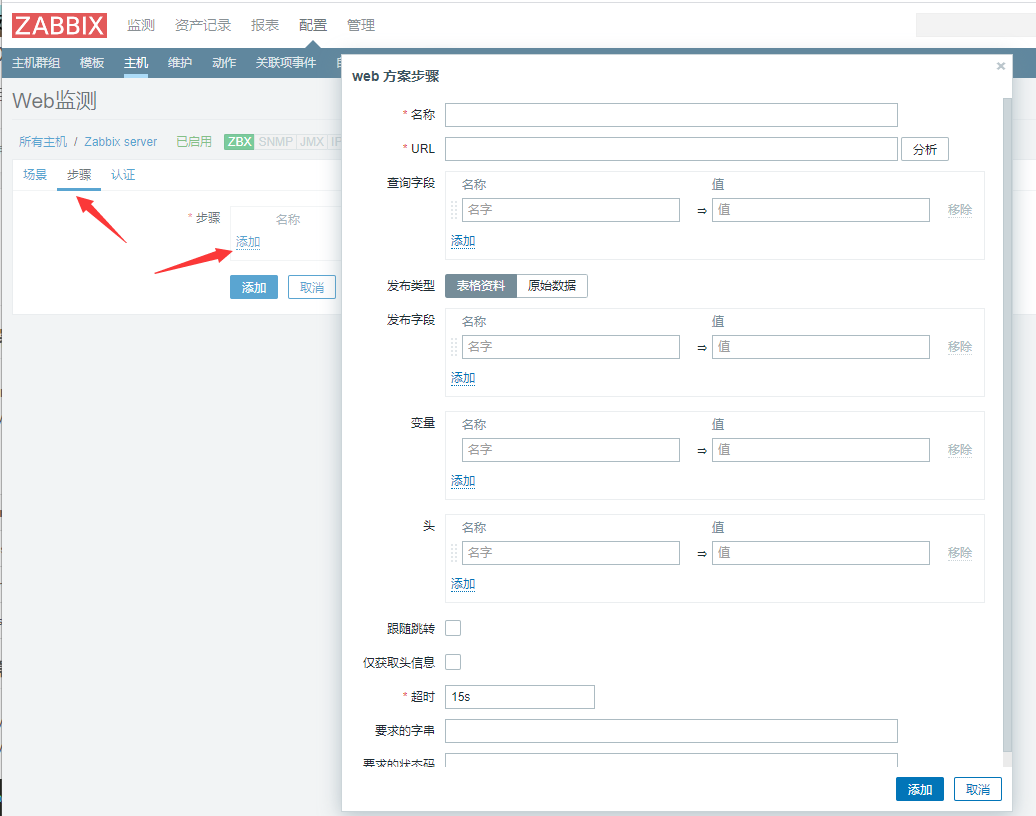Click 添加 link under 变量
This screenshot has height=816, width=1036.
click(462, 481)
